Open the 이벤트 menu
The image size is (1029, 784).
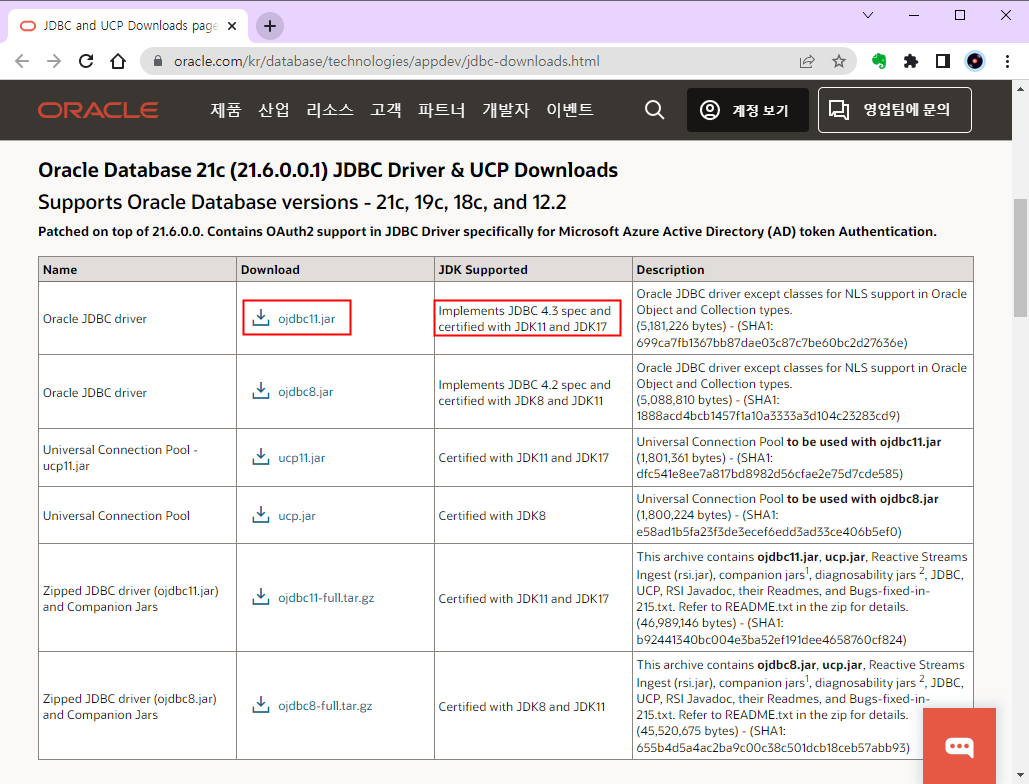pos(570,110)
